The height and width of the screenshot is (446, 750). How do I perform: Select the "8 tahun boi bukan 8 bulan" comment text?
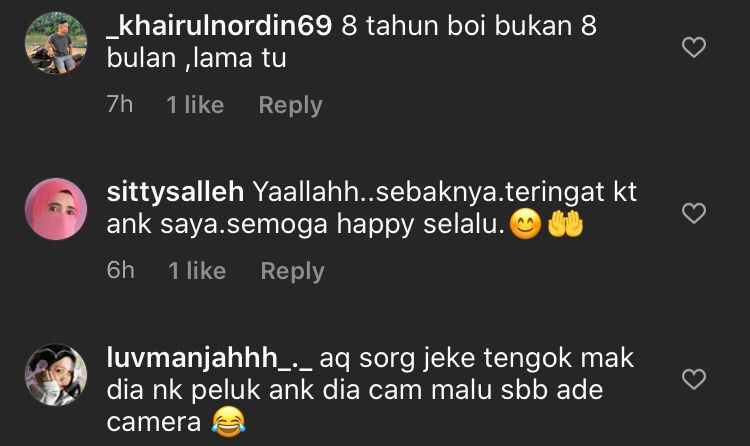point(352,42)
